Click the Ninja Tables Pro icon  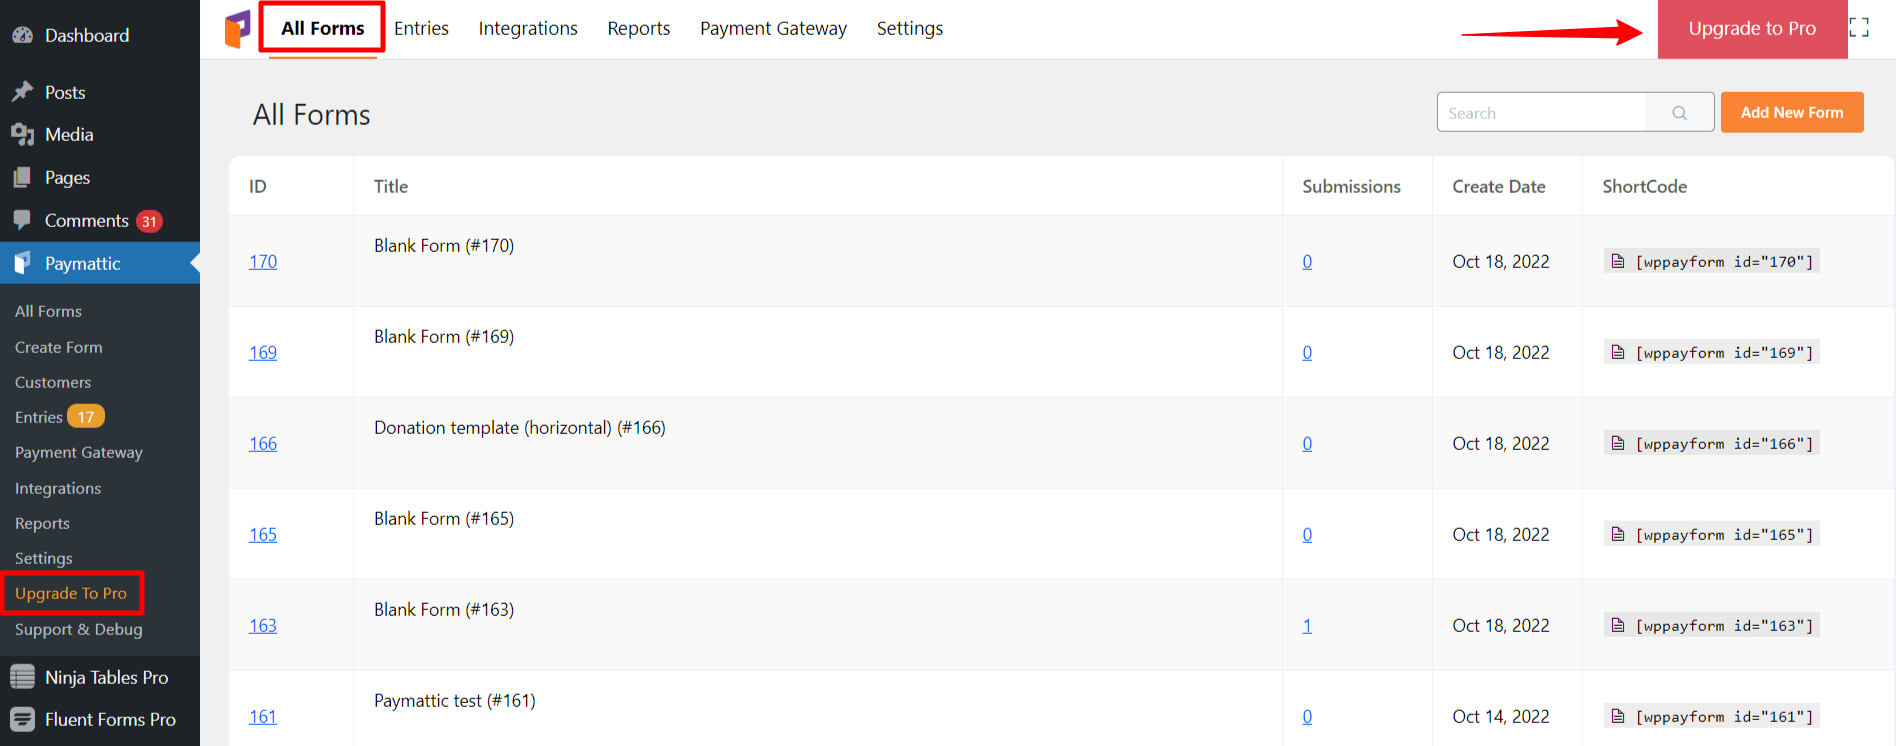click(22, 677)
